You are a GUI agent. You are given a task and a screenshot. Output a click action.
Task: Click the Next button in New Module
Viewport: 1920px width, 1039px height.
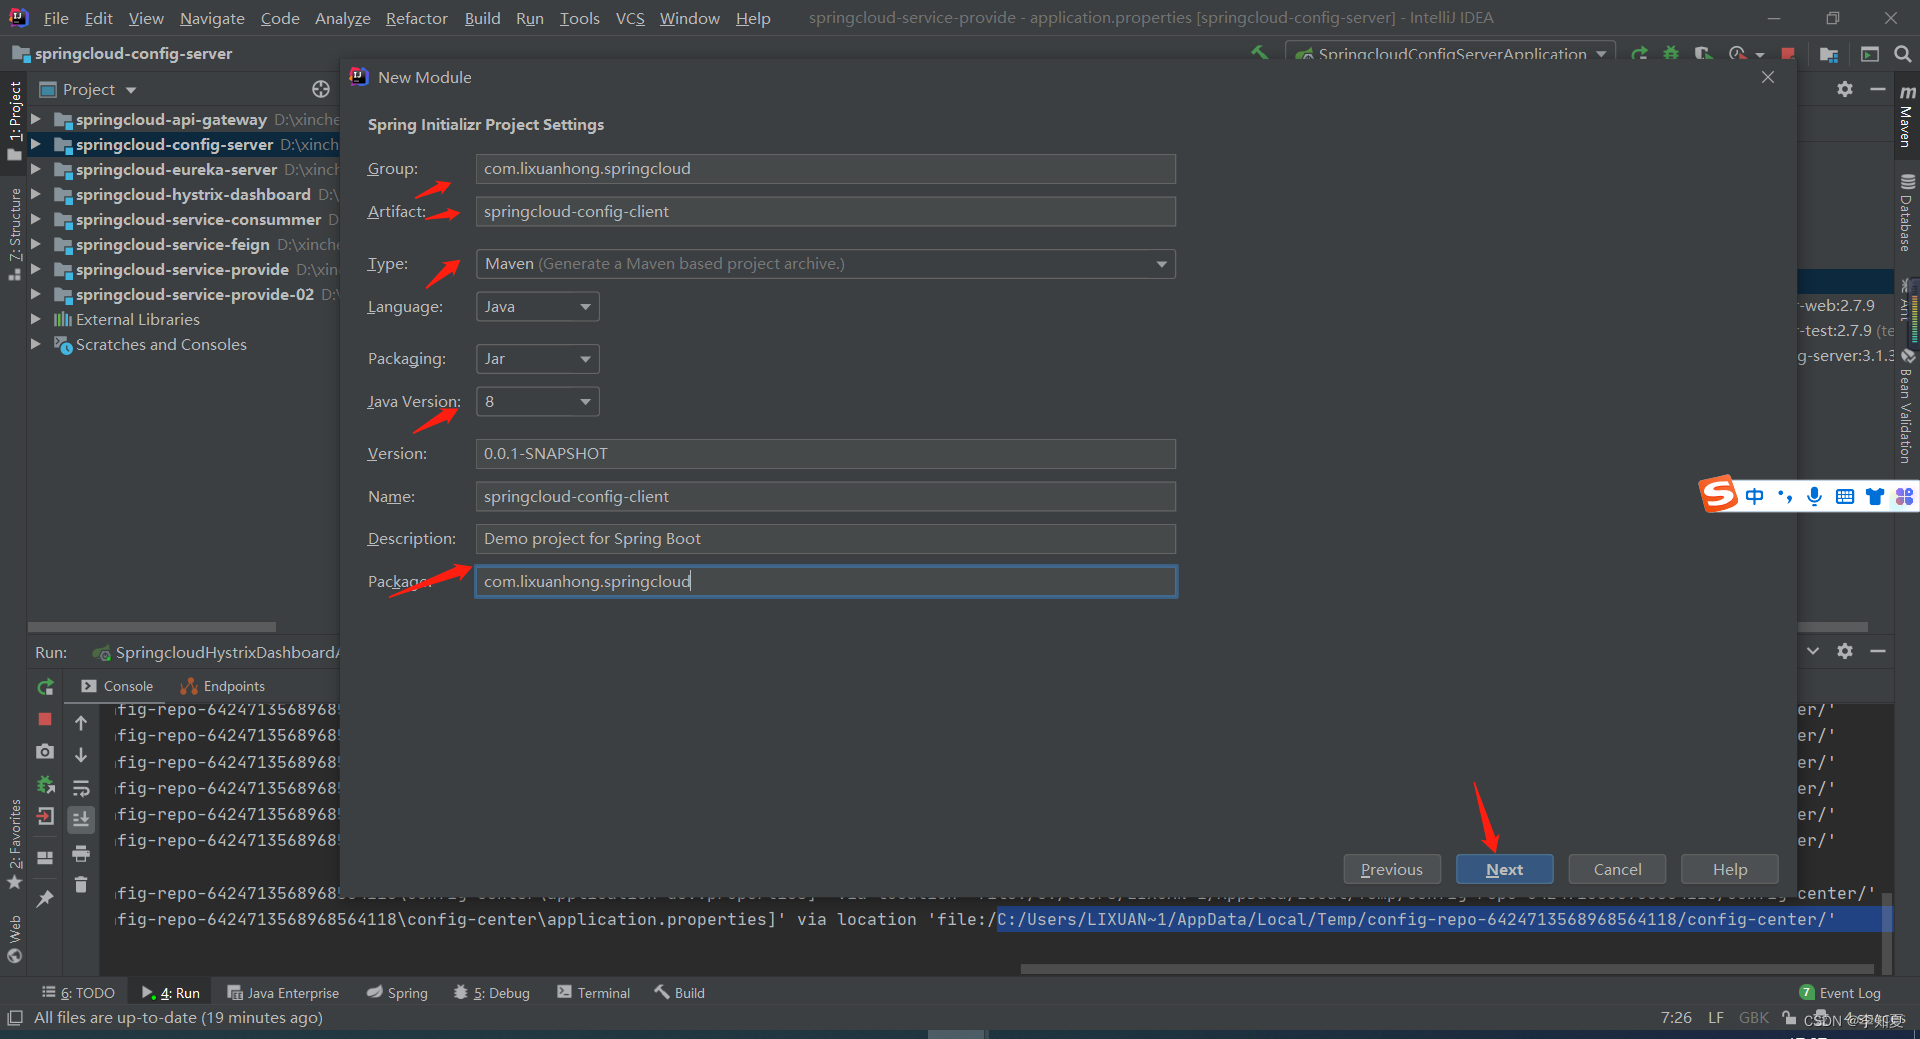click(x=1504, y=869)
